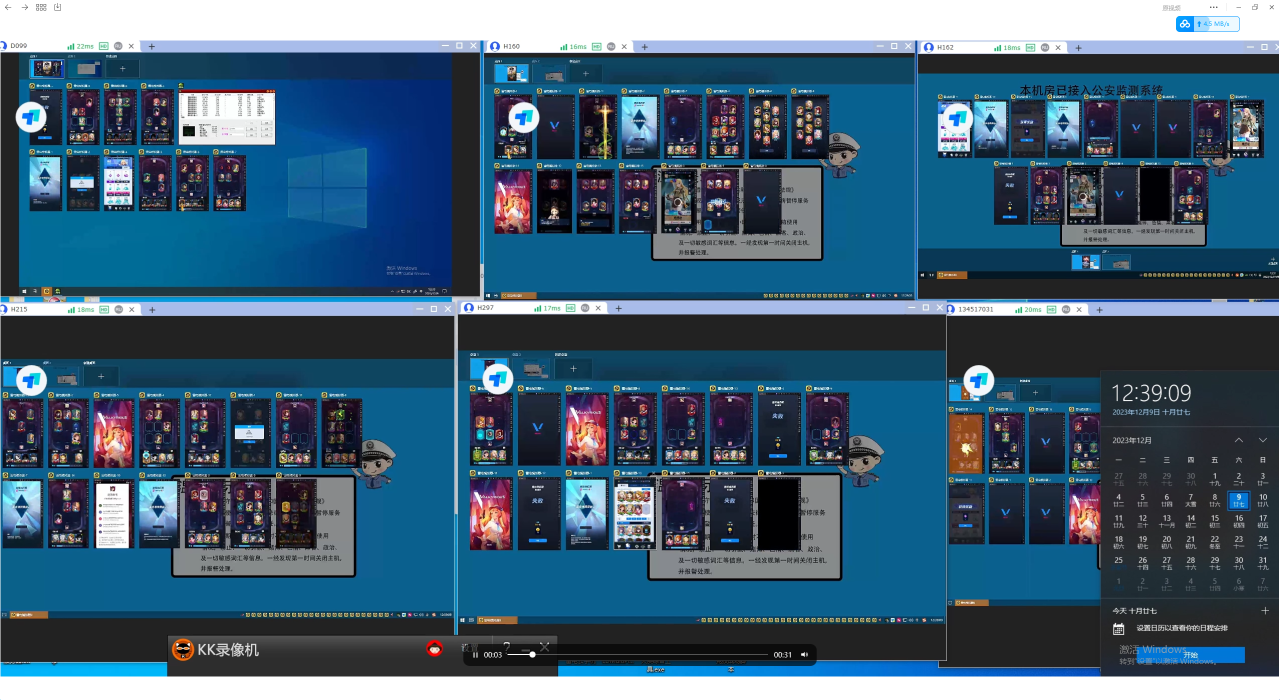Screen dimensions: 1280x700
Task: Click the blue floating logo in H215 session
Action: (x=31, y=380)
